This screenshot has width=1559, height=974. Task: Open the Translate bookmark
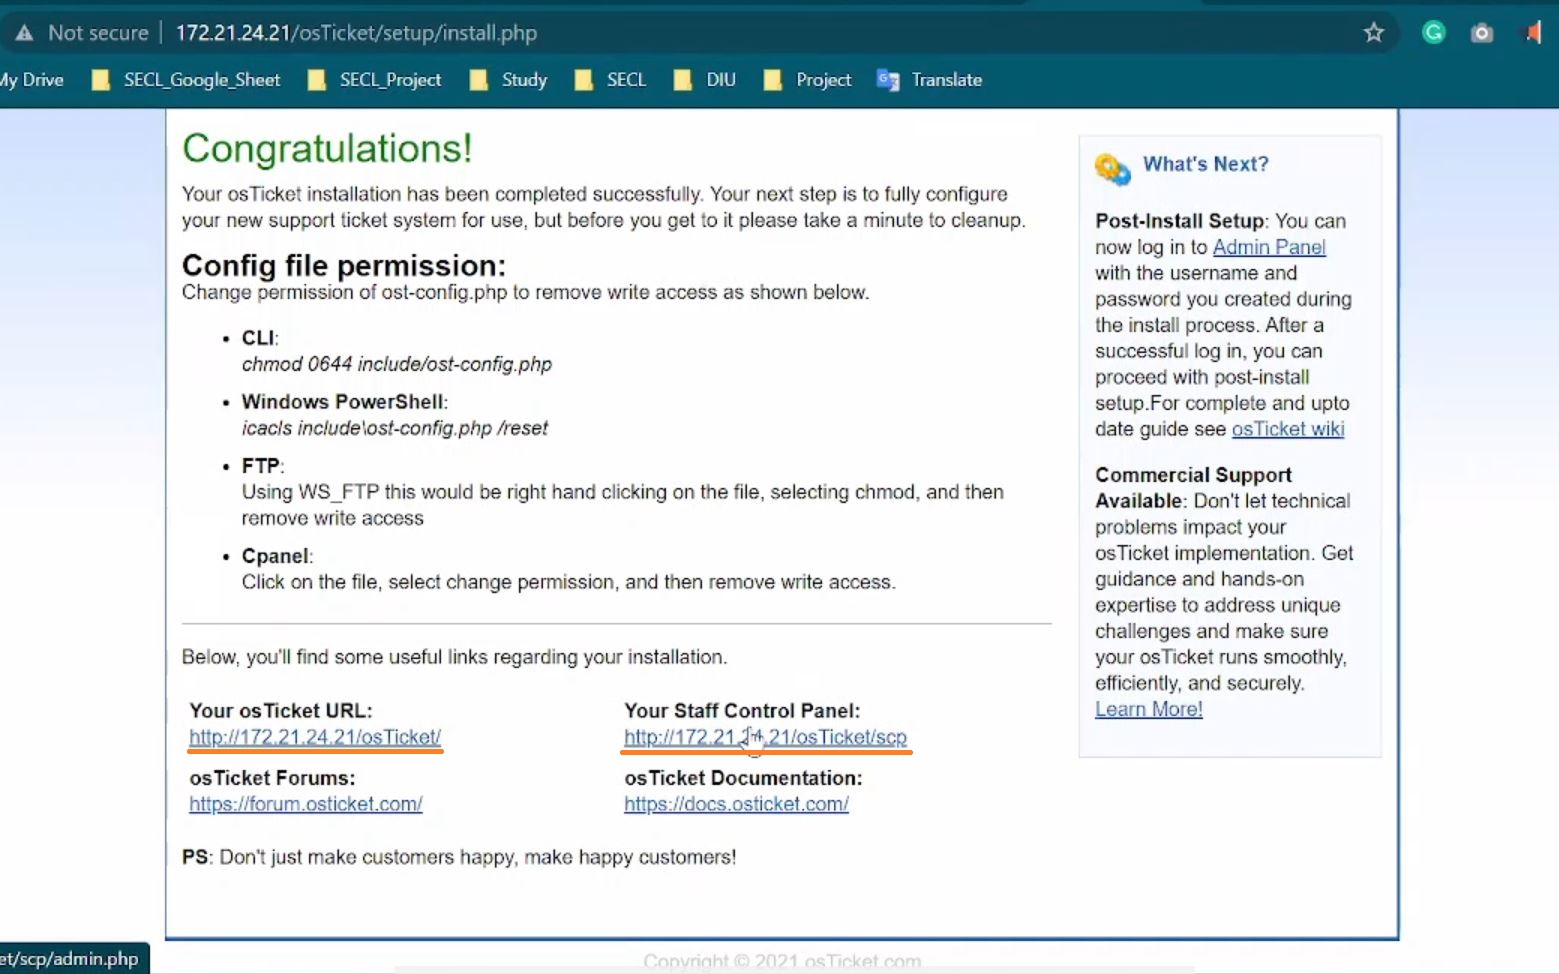[x=930, y=80]
